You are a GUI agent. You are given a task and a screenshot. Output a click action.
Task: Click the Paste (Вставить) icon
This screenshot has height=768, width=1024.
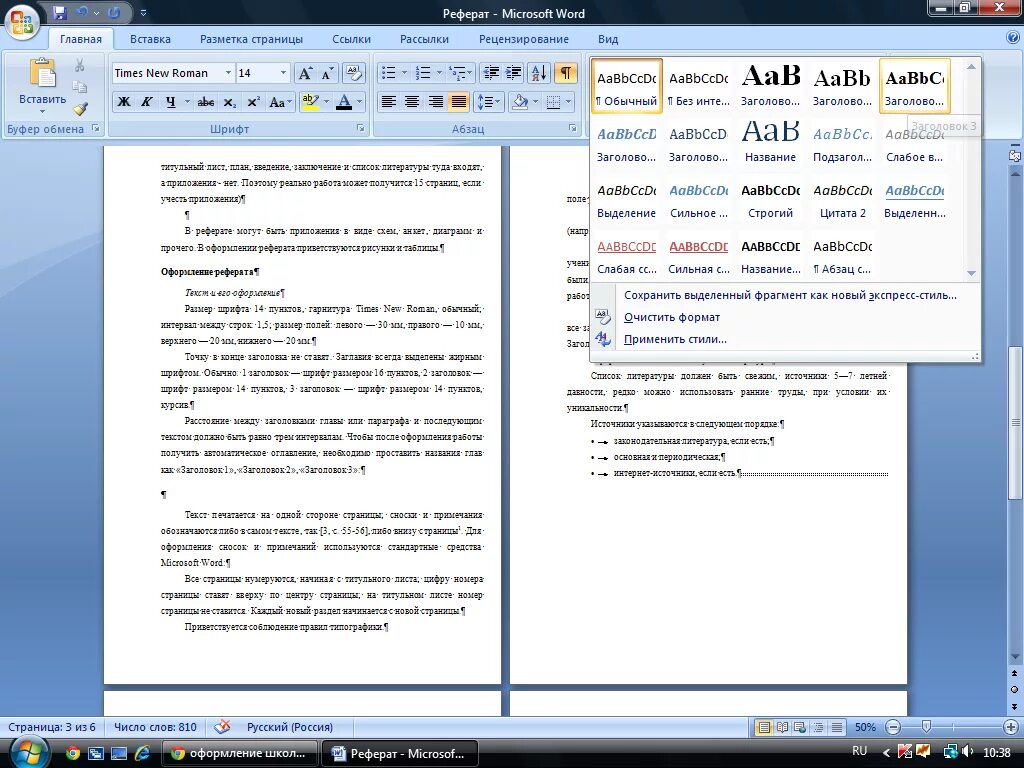point(42,73)
